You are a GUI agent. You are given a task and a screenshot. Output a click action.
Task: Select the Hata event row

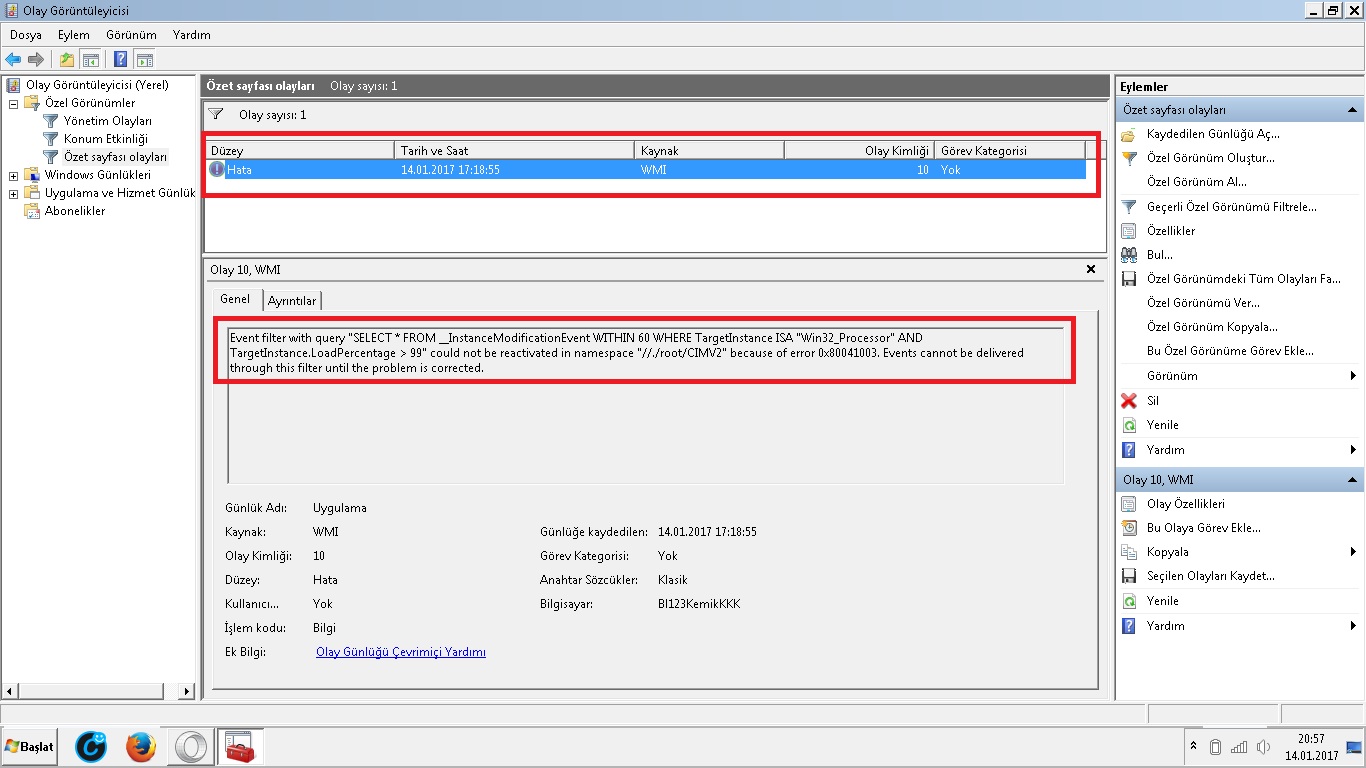pyautogui.click(x=500, y=170)
